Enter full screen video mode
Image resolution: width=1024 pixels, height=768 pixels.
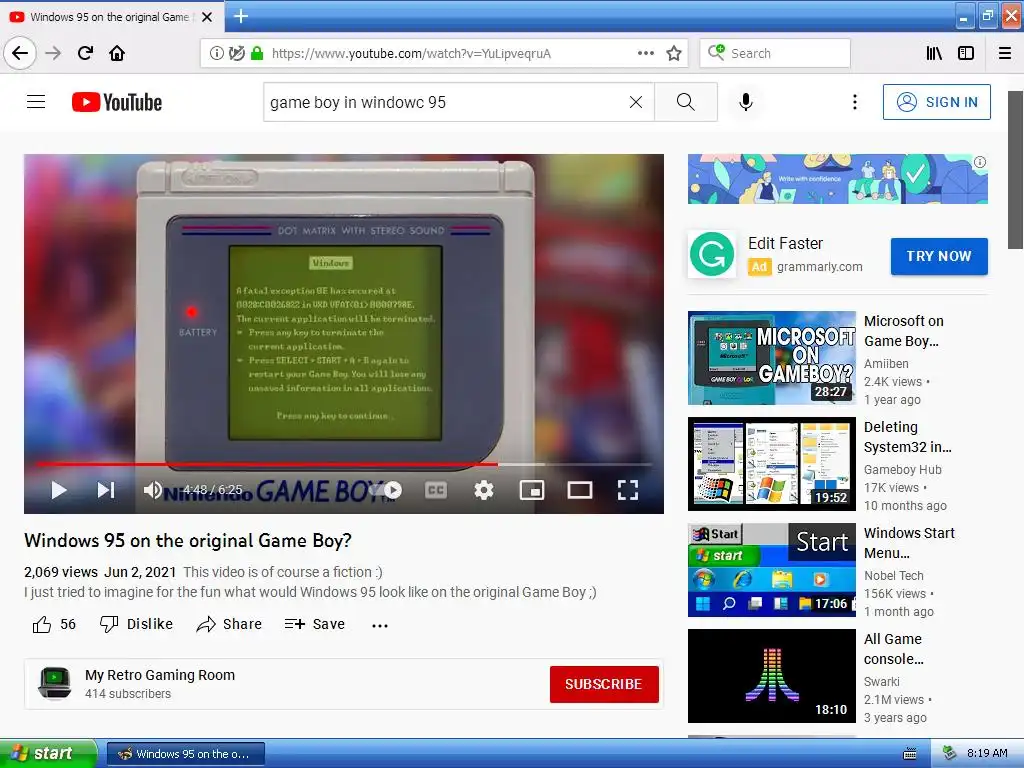[x=628, y=490]
